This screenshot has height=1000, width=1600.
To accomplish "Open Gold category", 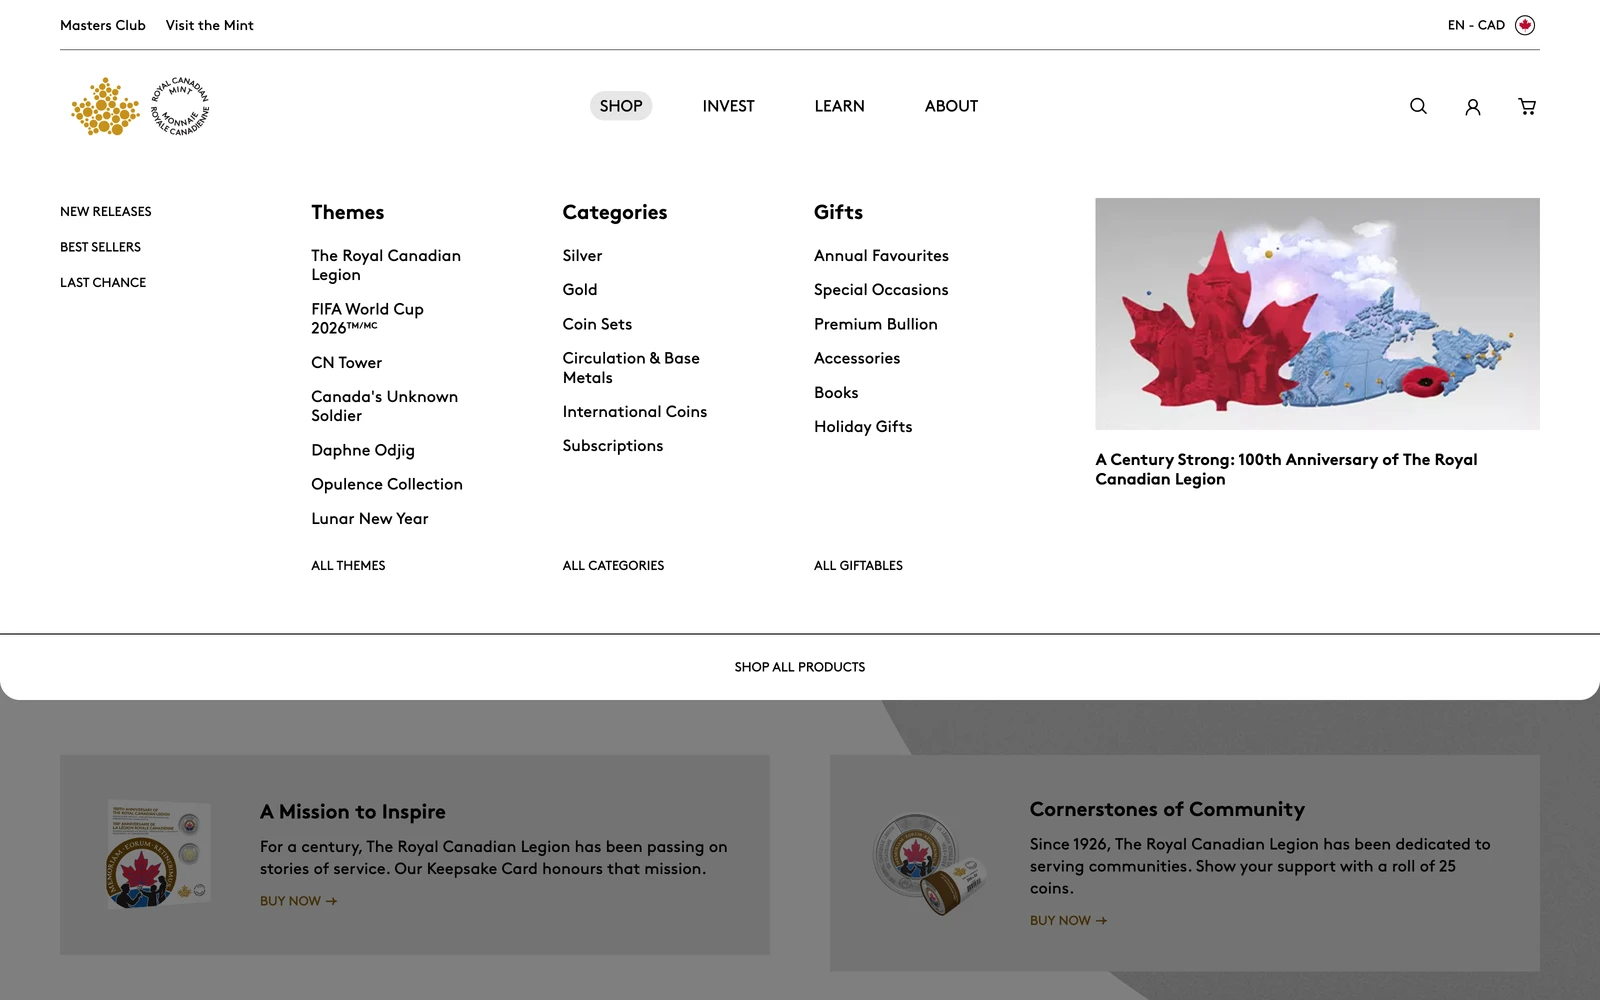I will pyautogui.click(x=580, y=289).
